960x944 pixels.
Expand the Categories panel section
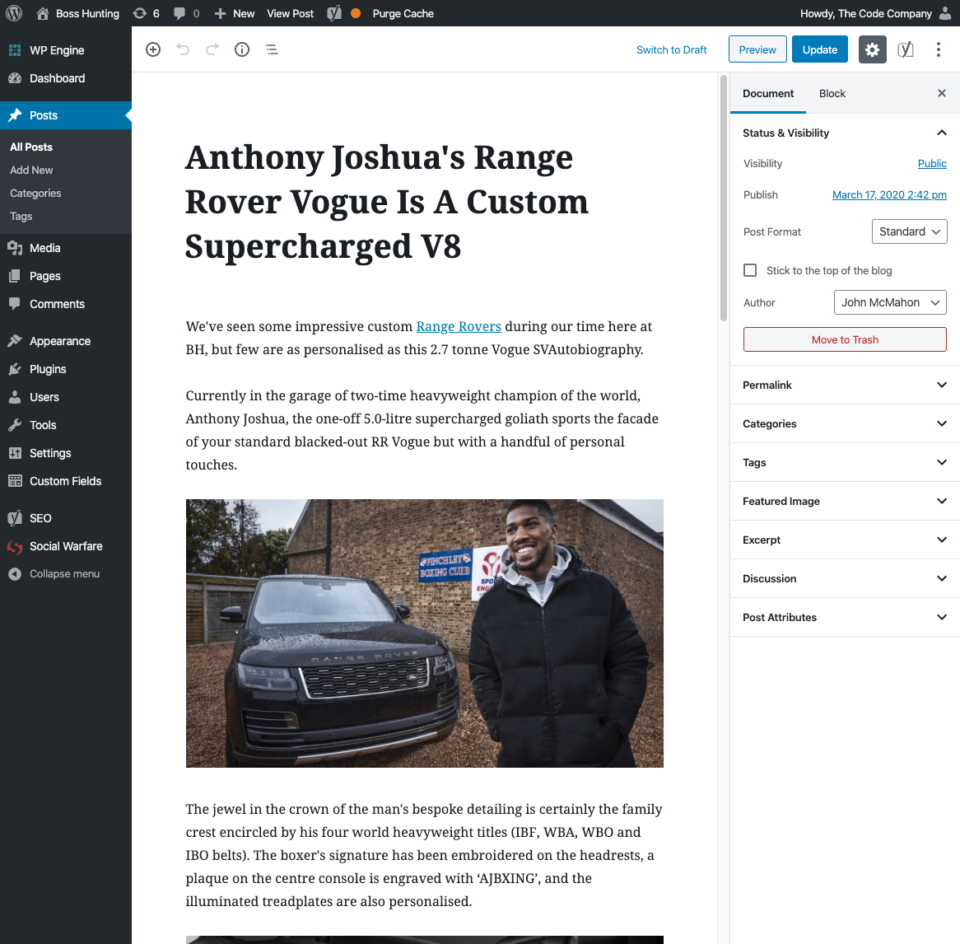(x=845, y=424)
